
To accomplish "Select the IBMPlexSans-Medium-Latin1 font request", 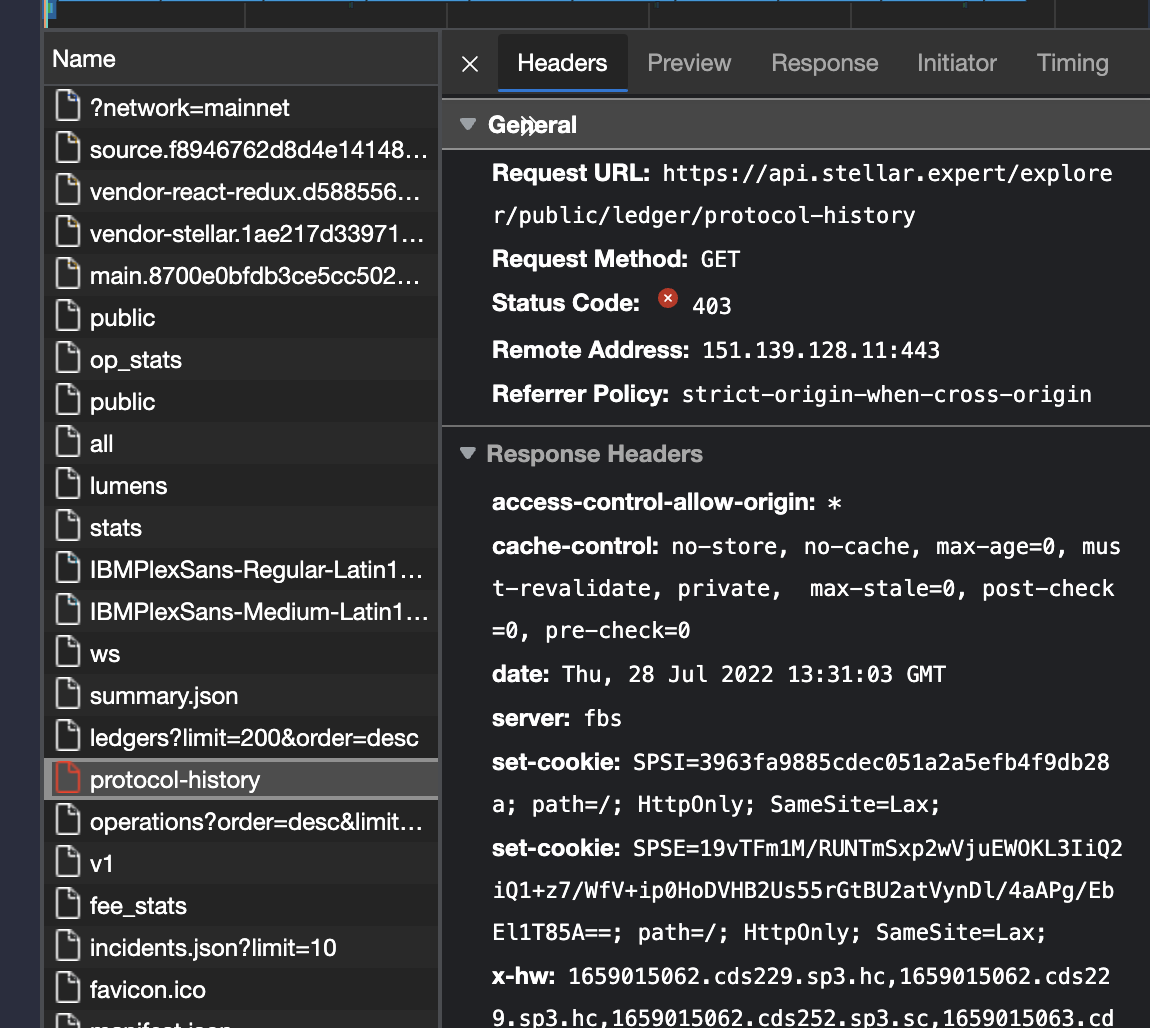I will pos(241,612).
